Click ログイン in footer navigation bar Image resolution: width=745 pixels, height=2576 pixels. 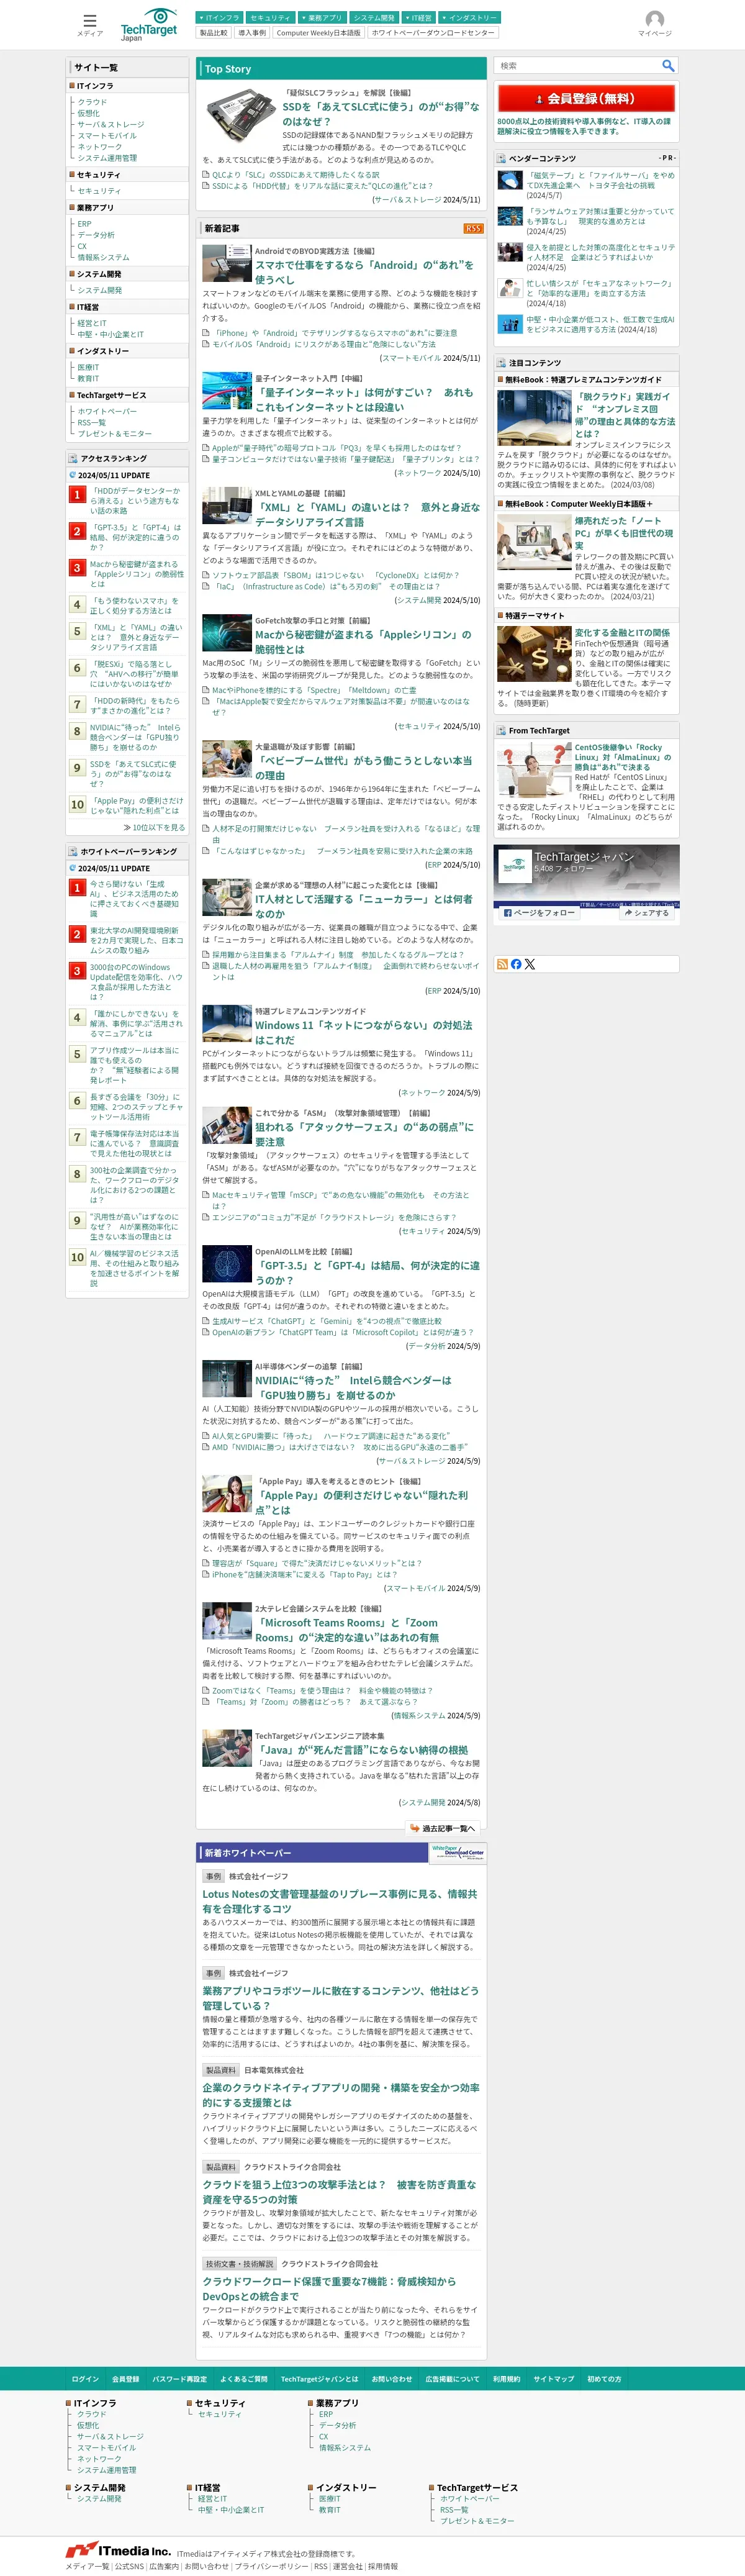point(86,2379)
